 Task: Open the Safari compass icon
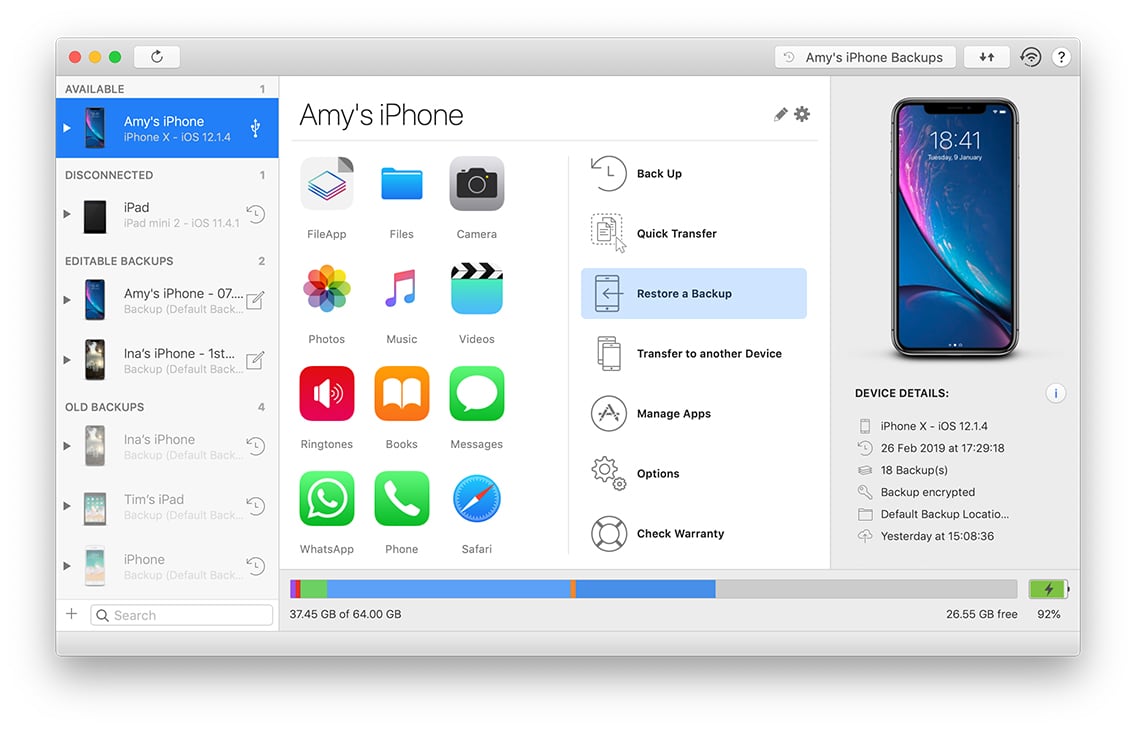point(477,498)
